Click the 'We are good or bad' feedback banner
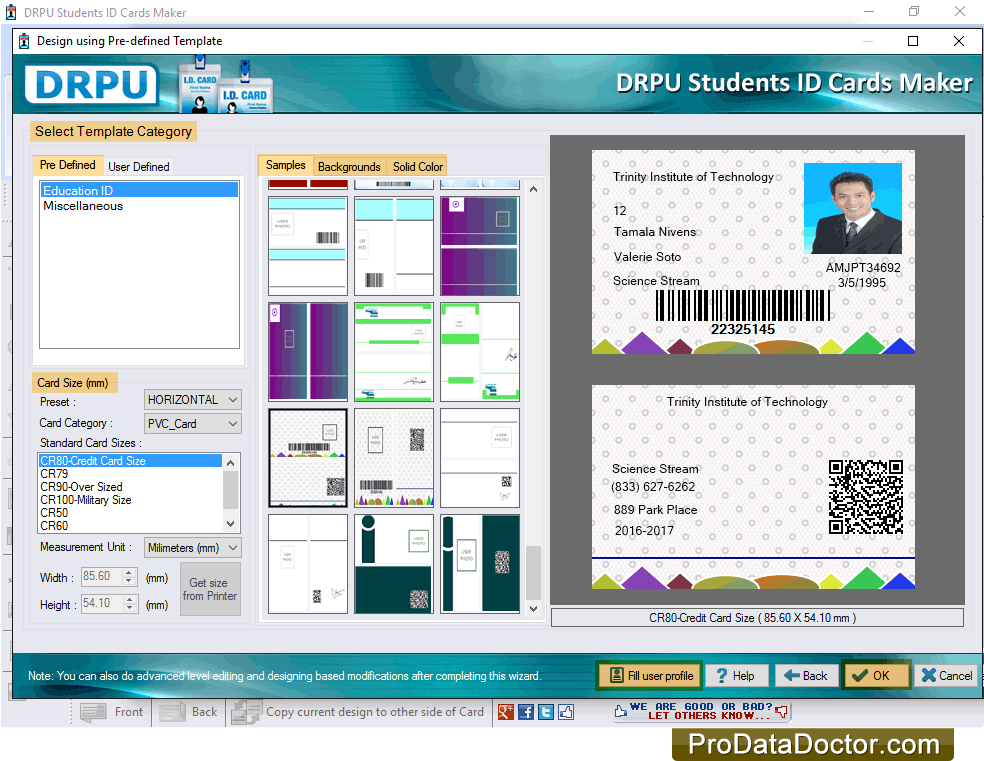Screen dimensions: 984x761 click(701, 711)
